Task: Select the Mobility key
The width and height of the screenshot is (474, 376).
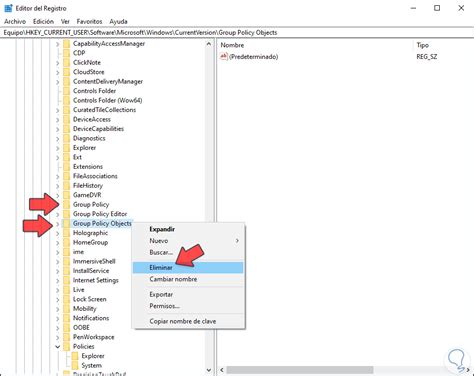Action: pyautogui.click(x=85, y=309)
